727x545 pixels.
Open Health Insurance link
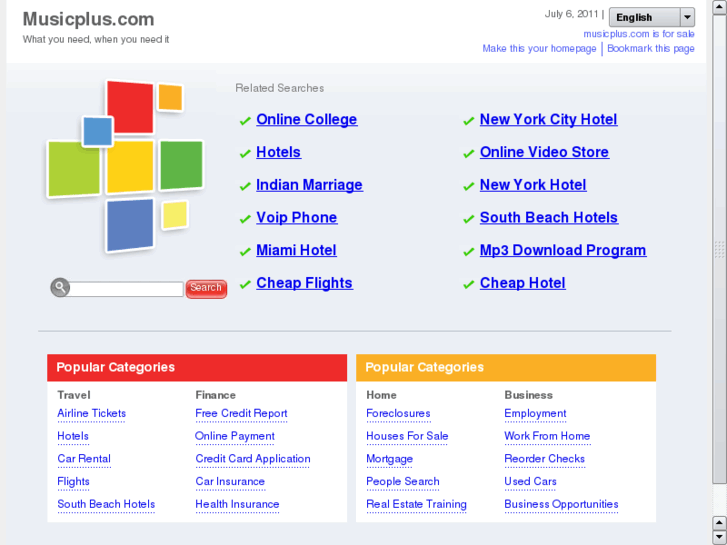coord(237,504)
